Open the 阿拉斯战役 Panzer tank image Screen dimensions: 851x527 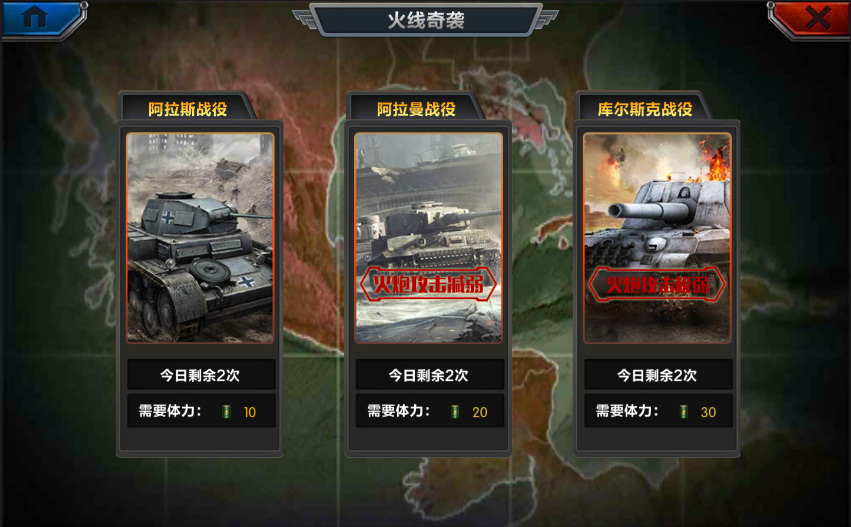coord(200,238)
